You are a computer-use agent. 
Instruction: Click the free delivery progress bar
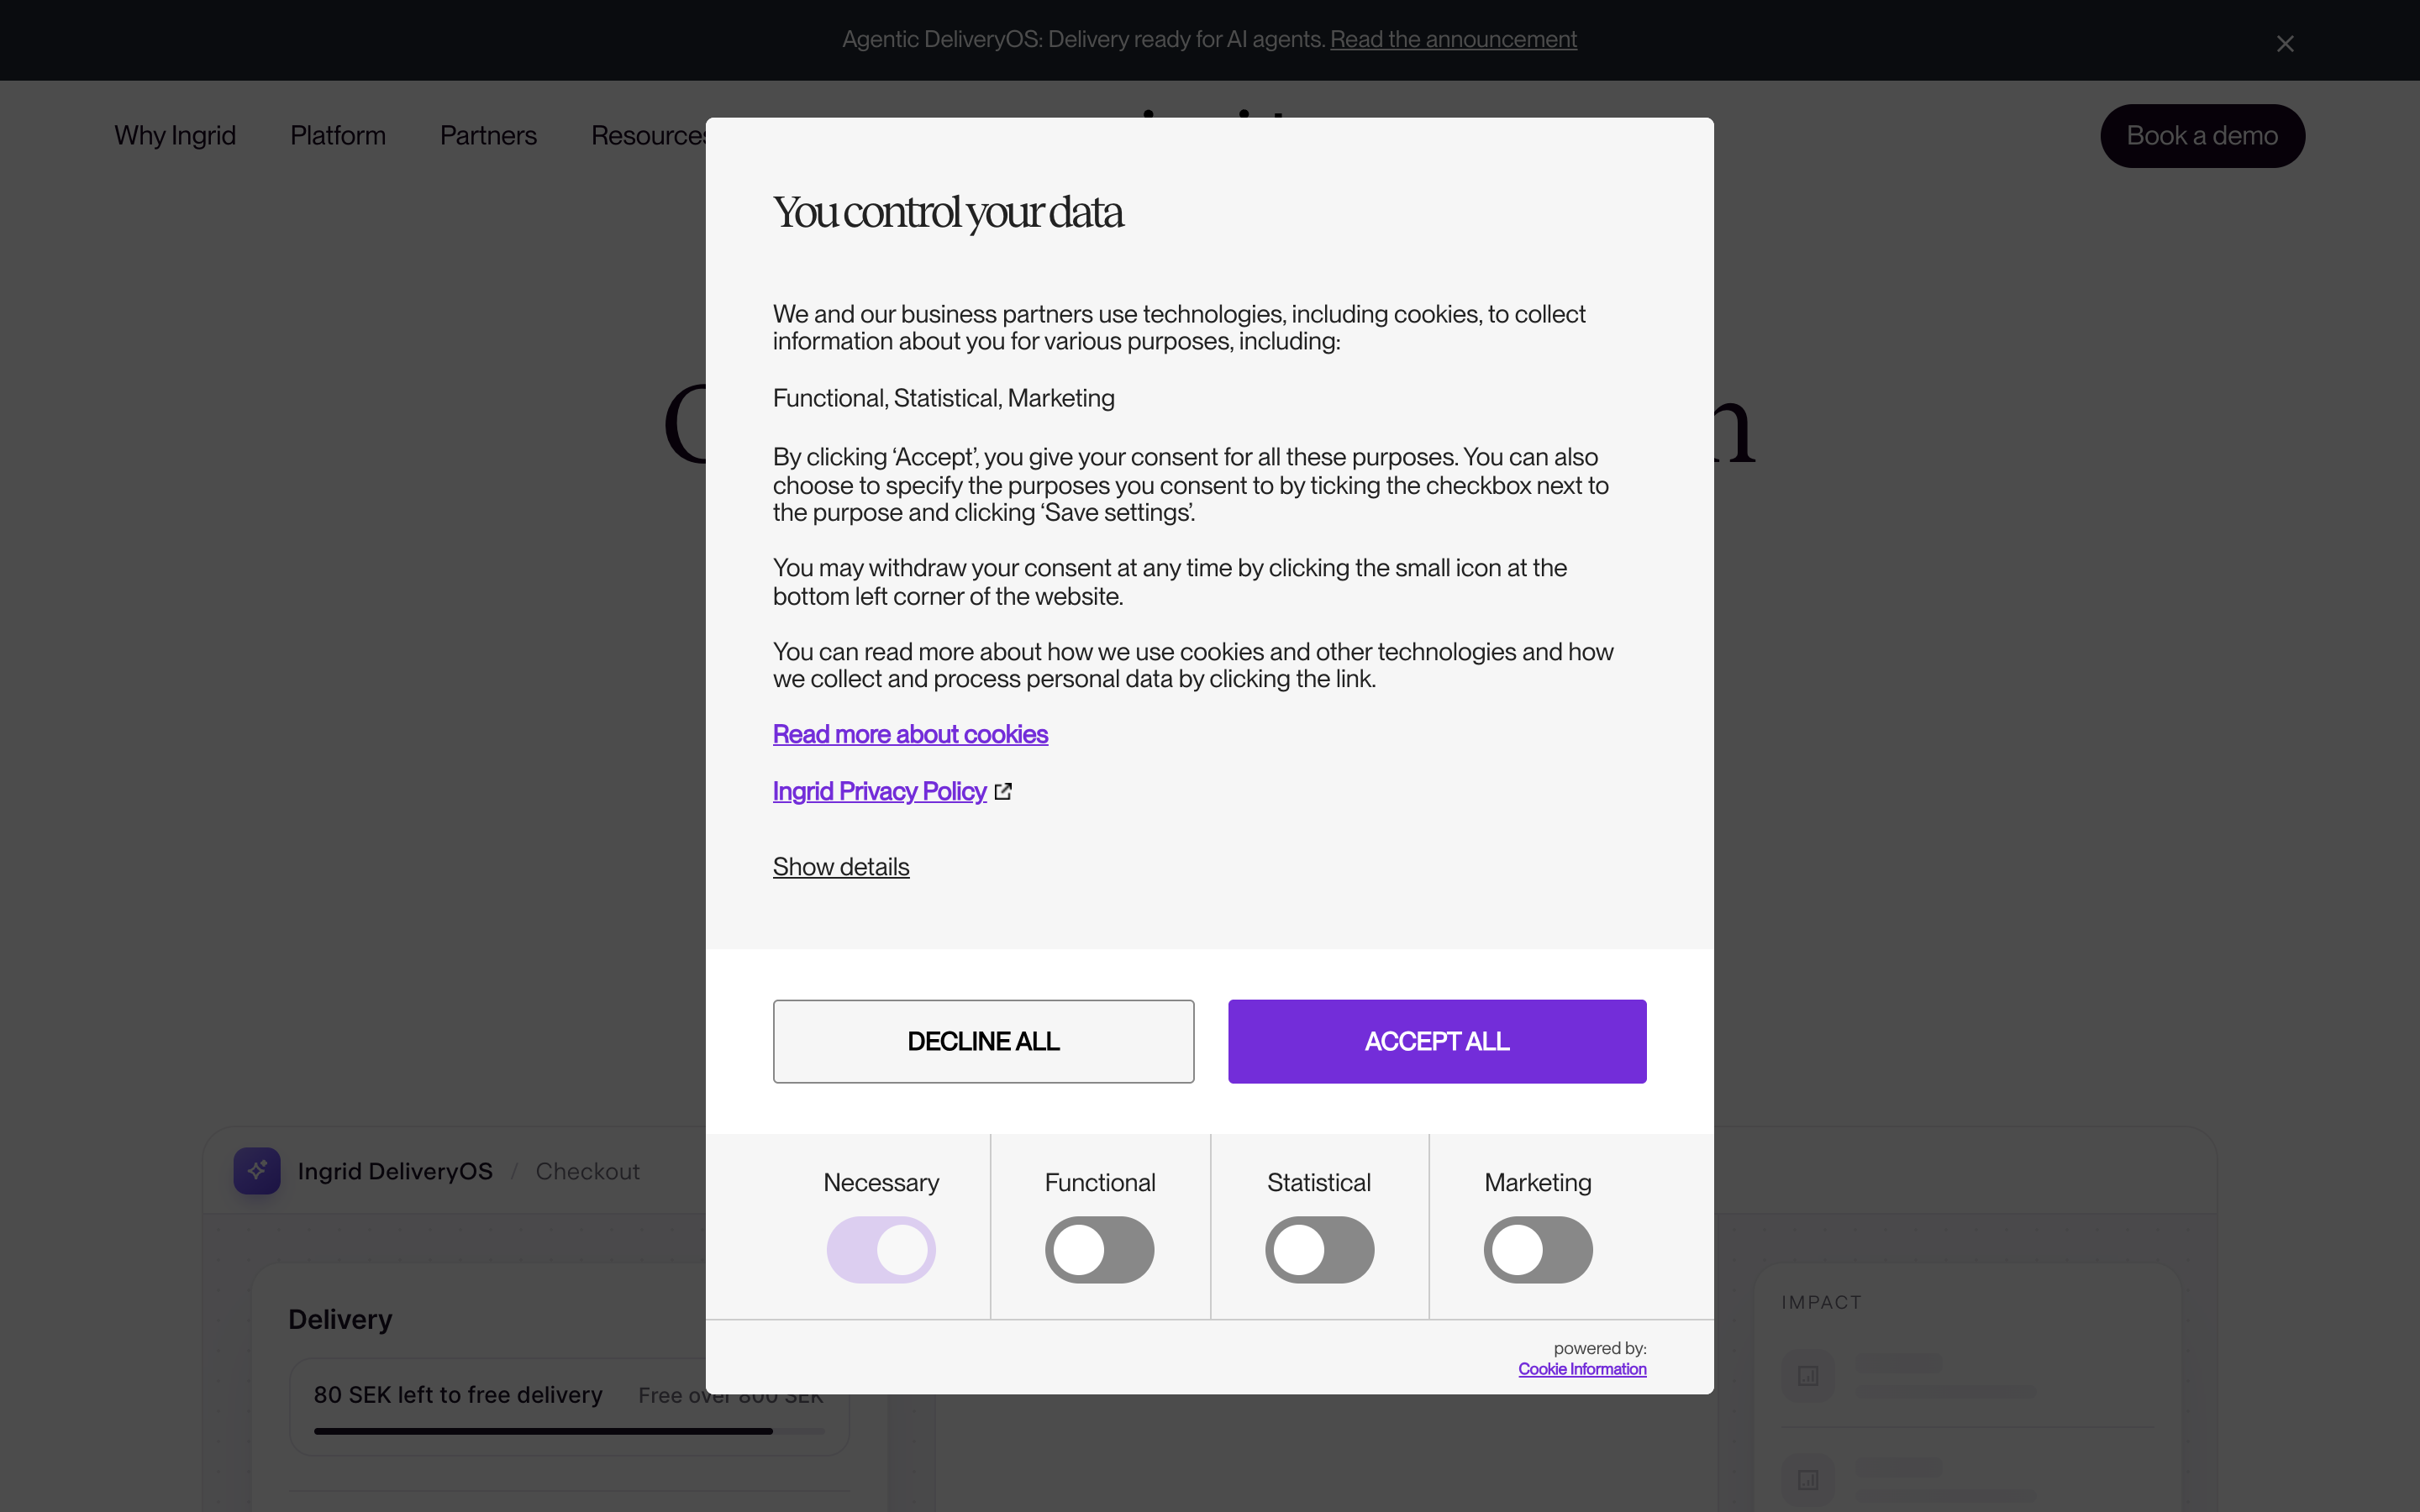[x=569, y=1431]
